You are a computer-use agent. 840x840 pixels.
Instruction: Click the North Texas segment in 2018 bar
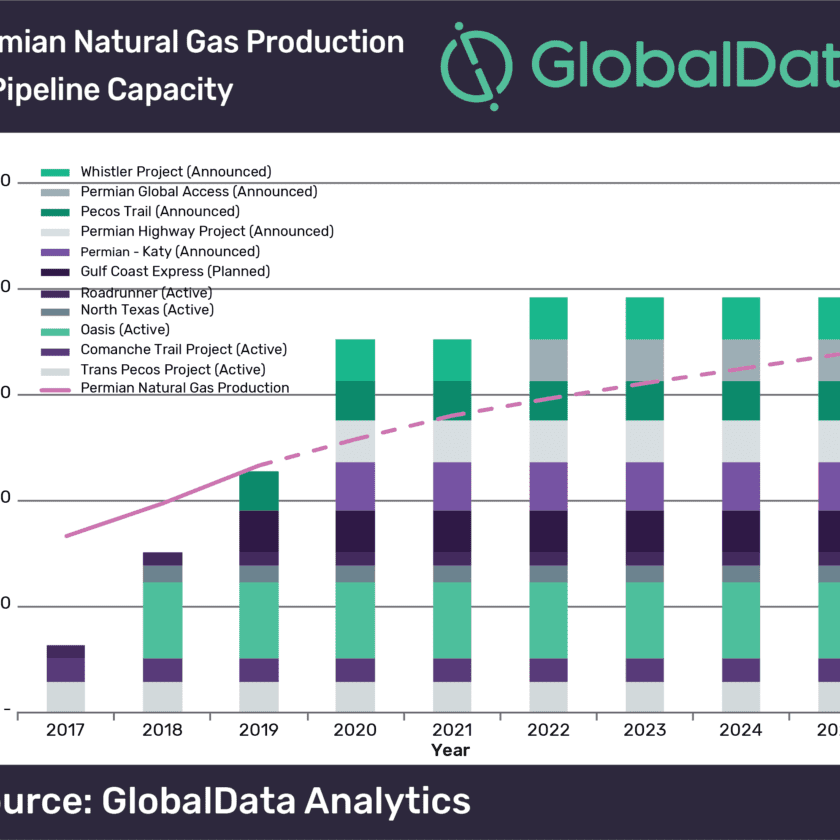pos(162,574)
